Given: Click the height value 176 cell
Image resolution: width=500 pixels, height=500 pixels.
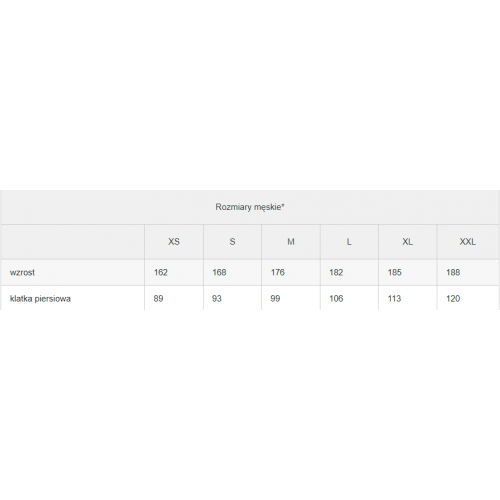Looking at the screenshot, I should click(291, 273).
